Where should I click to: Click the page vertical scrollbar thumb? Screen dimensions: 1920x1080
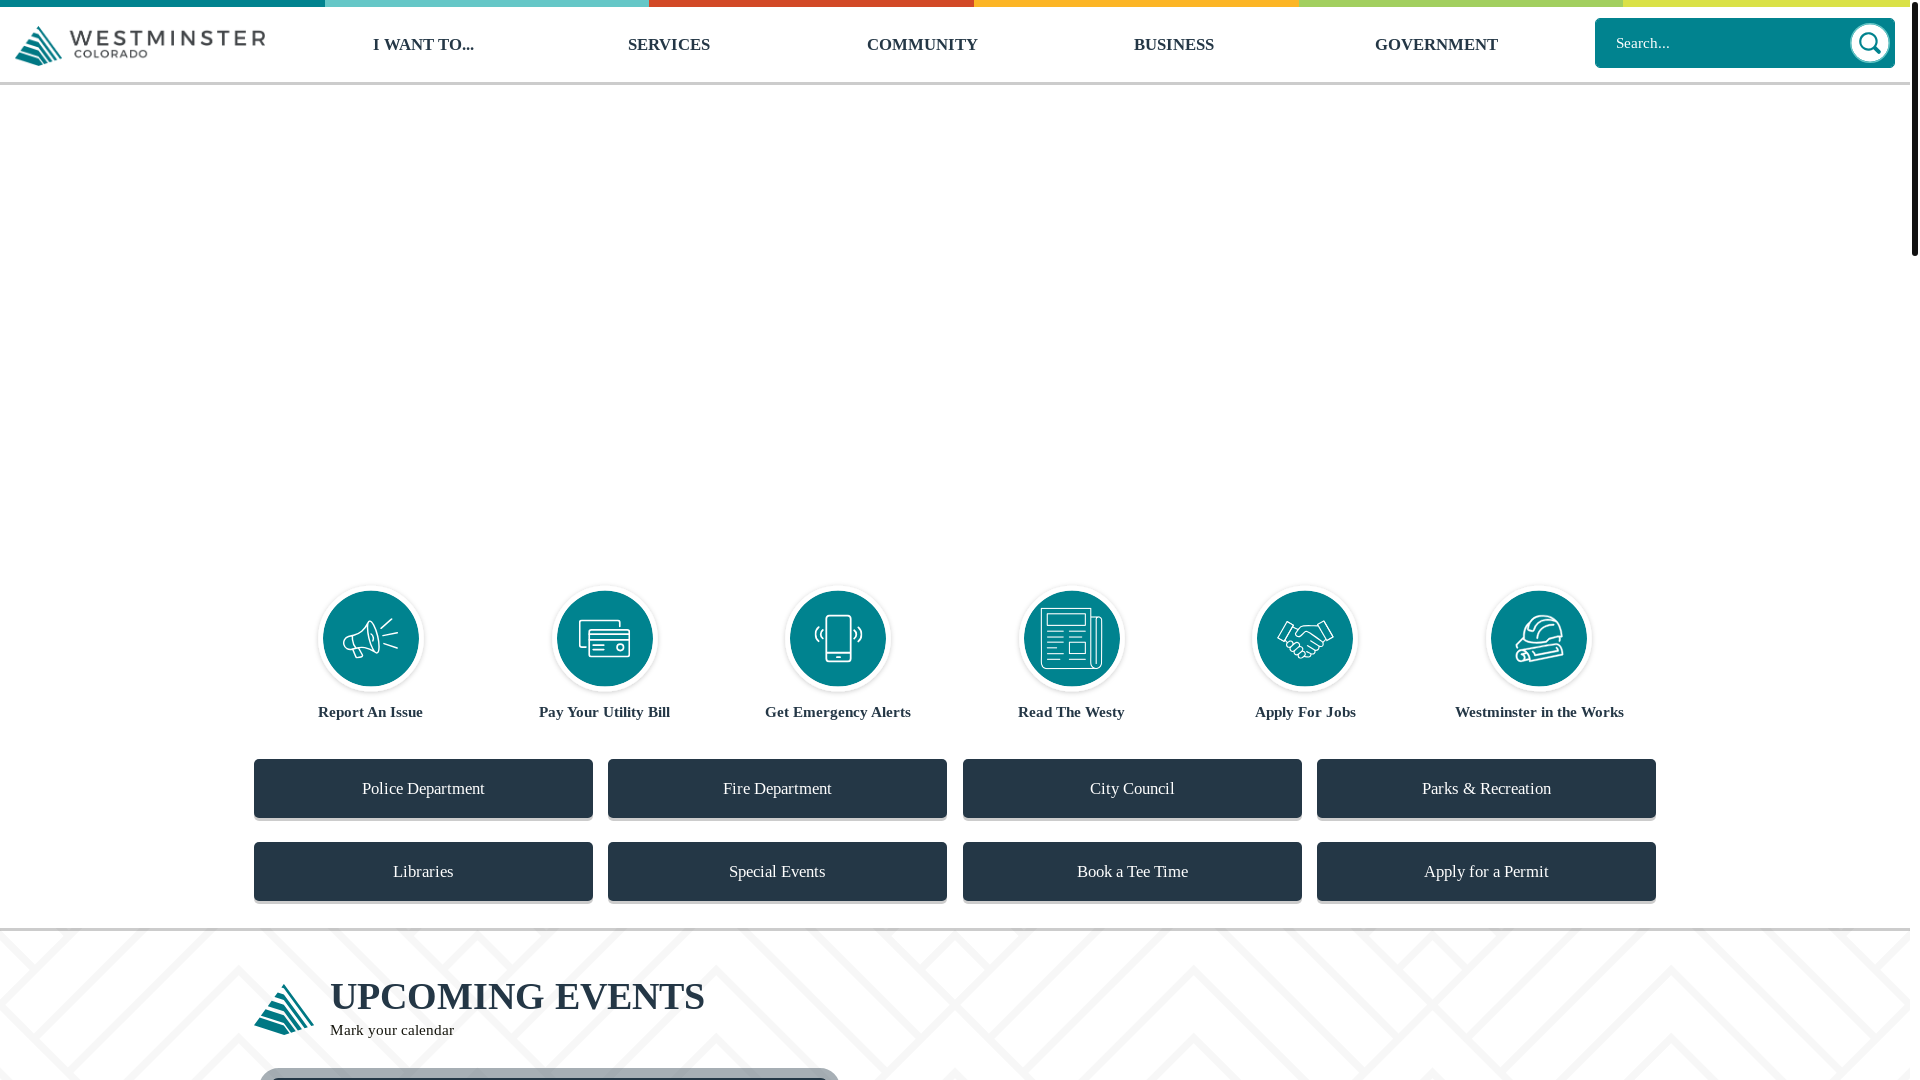[x=1914, y=128]
